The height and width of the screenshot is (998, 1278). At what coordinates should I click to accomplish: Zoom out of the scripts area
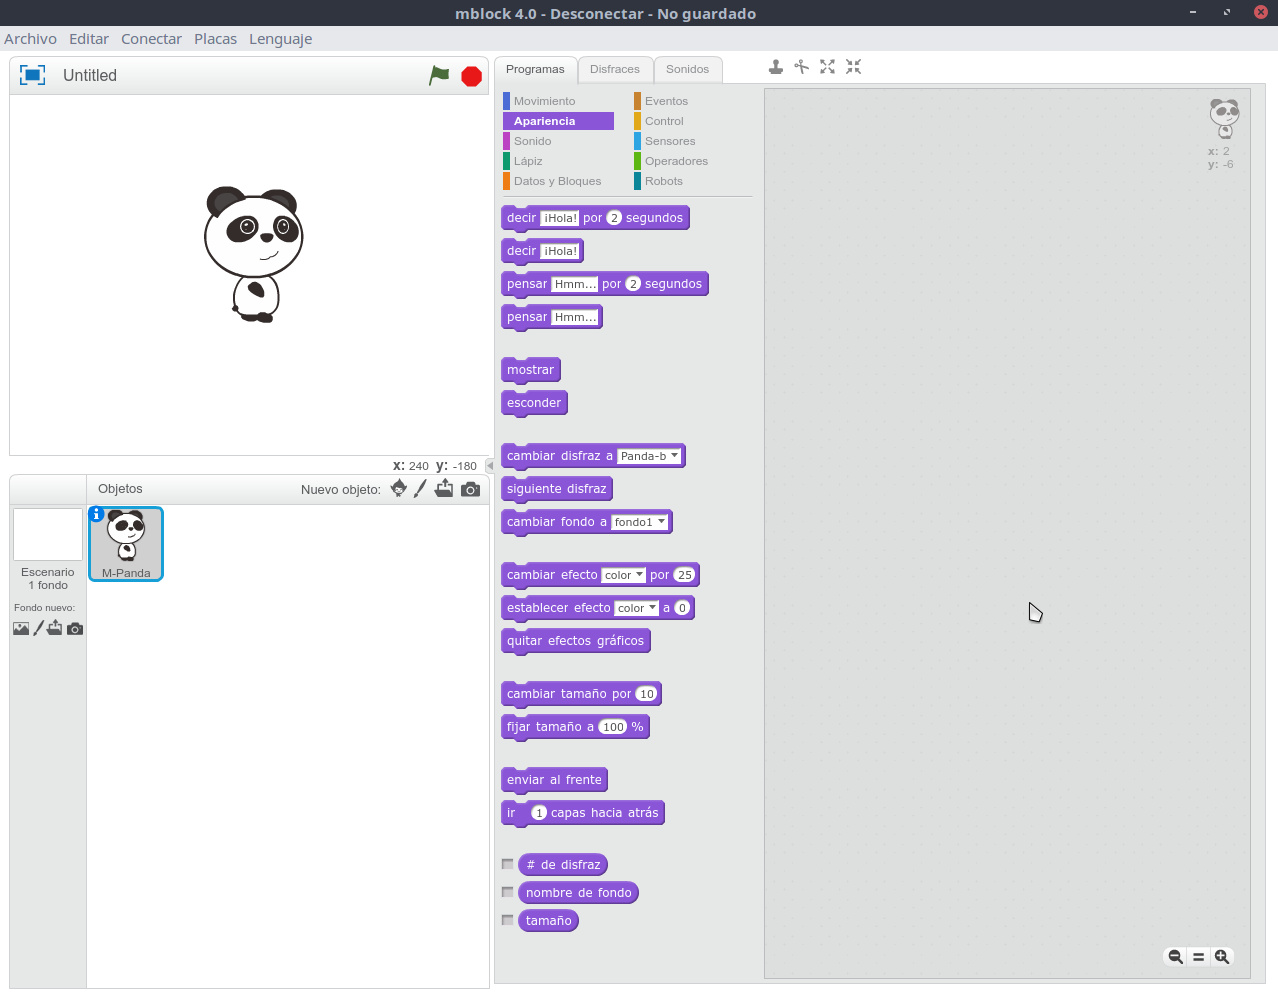[1175, 957]
